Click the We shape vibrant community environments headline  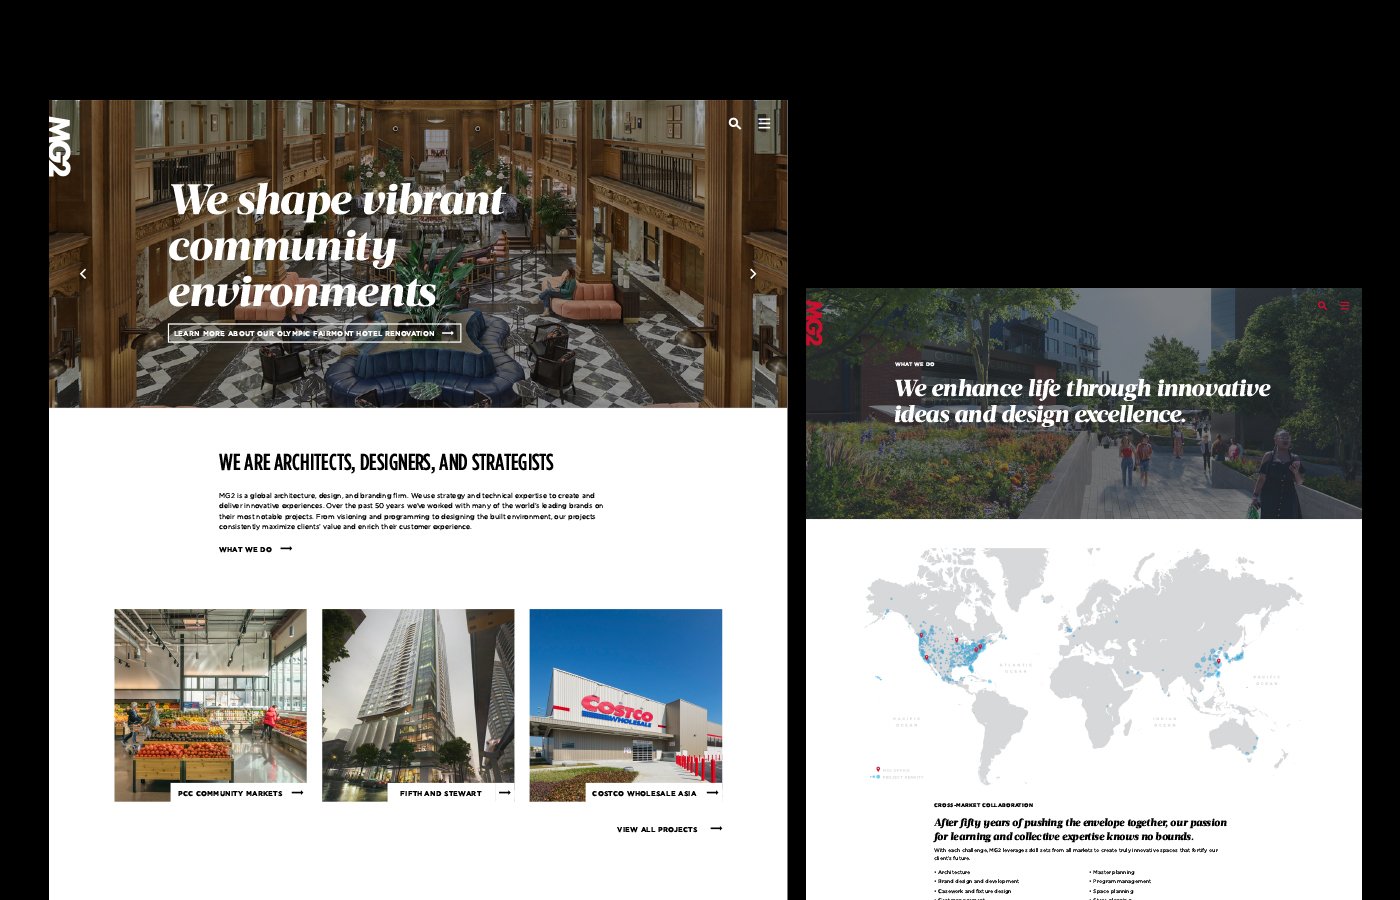[x=336, y=246]
